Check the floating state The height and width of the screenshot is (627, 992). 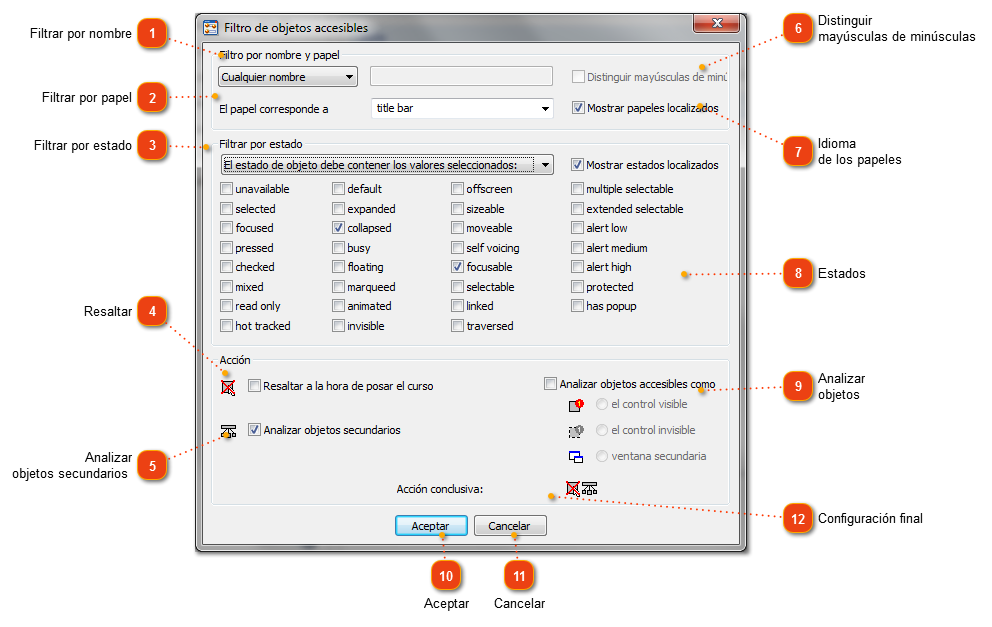(x=338, y=266)
